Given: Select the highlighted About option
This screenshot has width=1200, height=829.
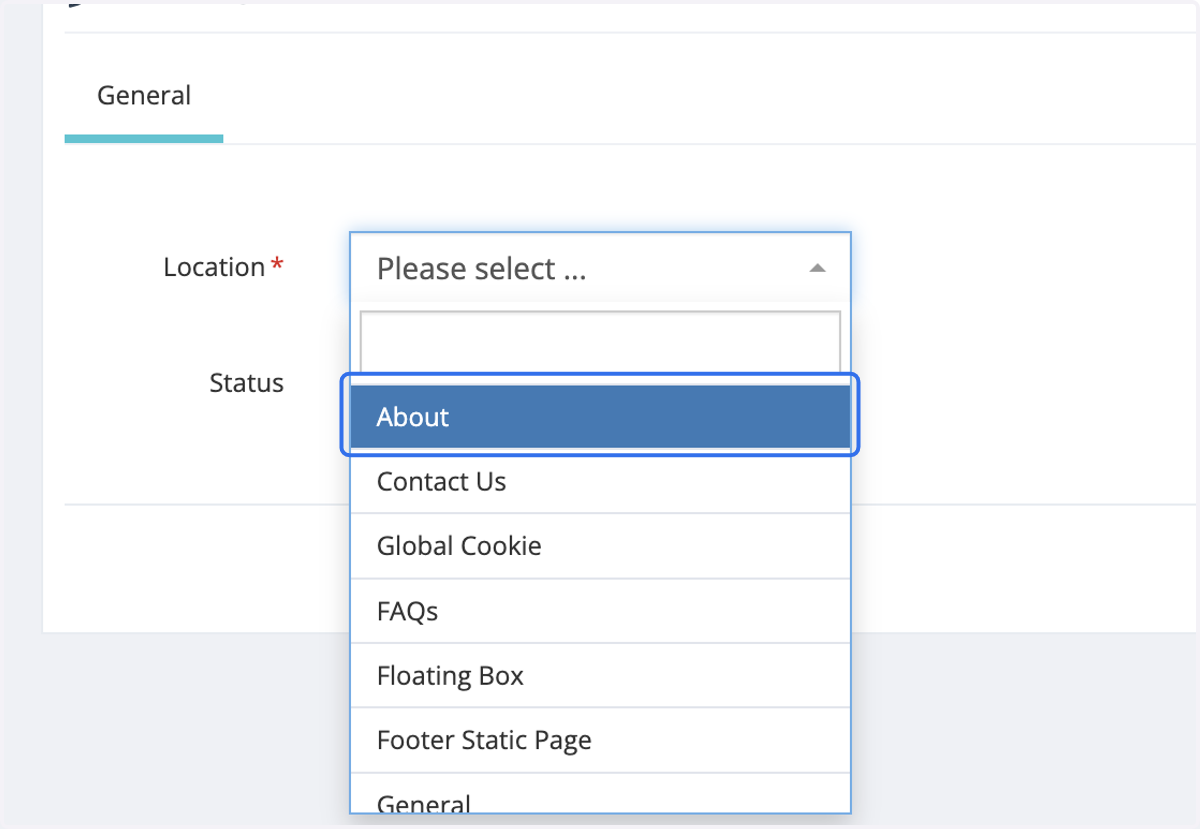Looking at the screenshot, I should 600,417.
